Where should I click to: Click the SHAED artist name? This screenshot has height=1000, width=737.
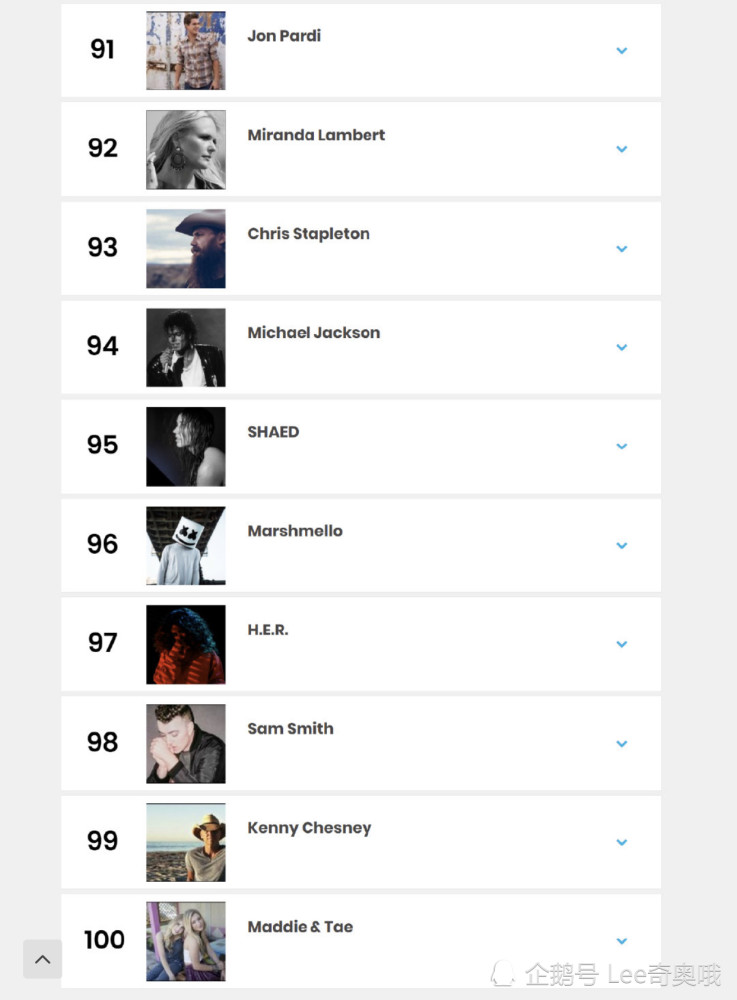click(273, 432)
